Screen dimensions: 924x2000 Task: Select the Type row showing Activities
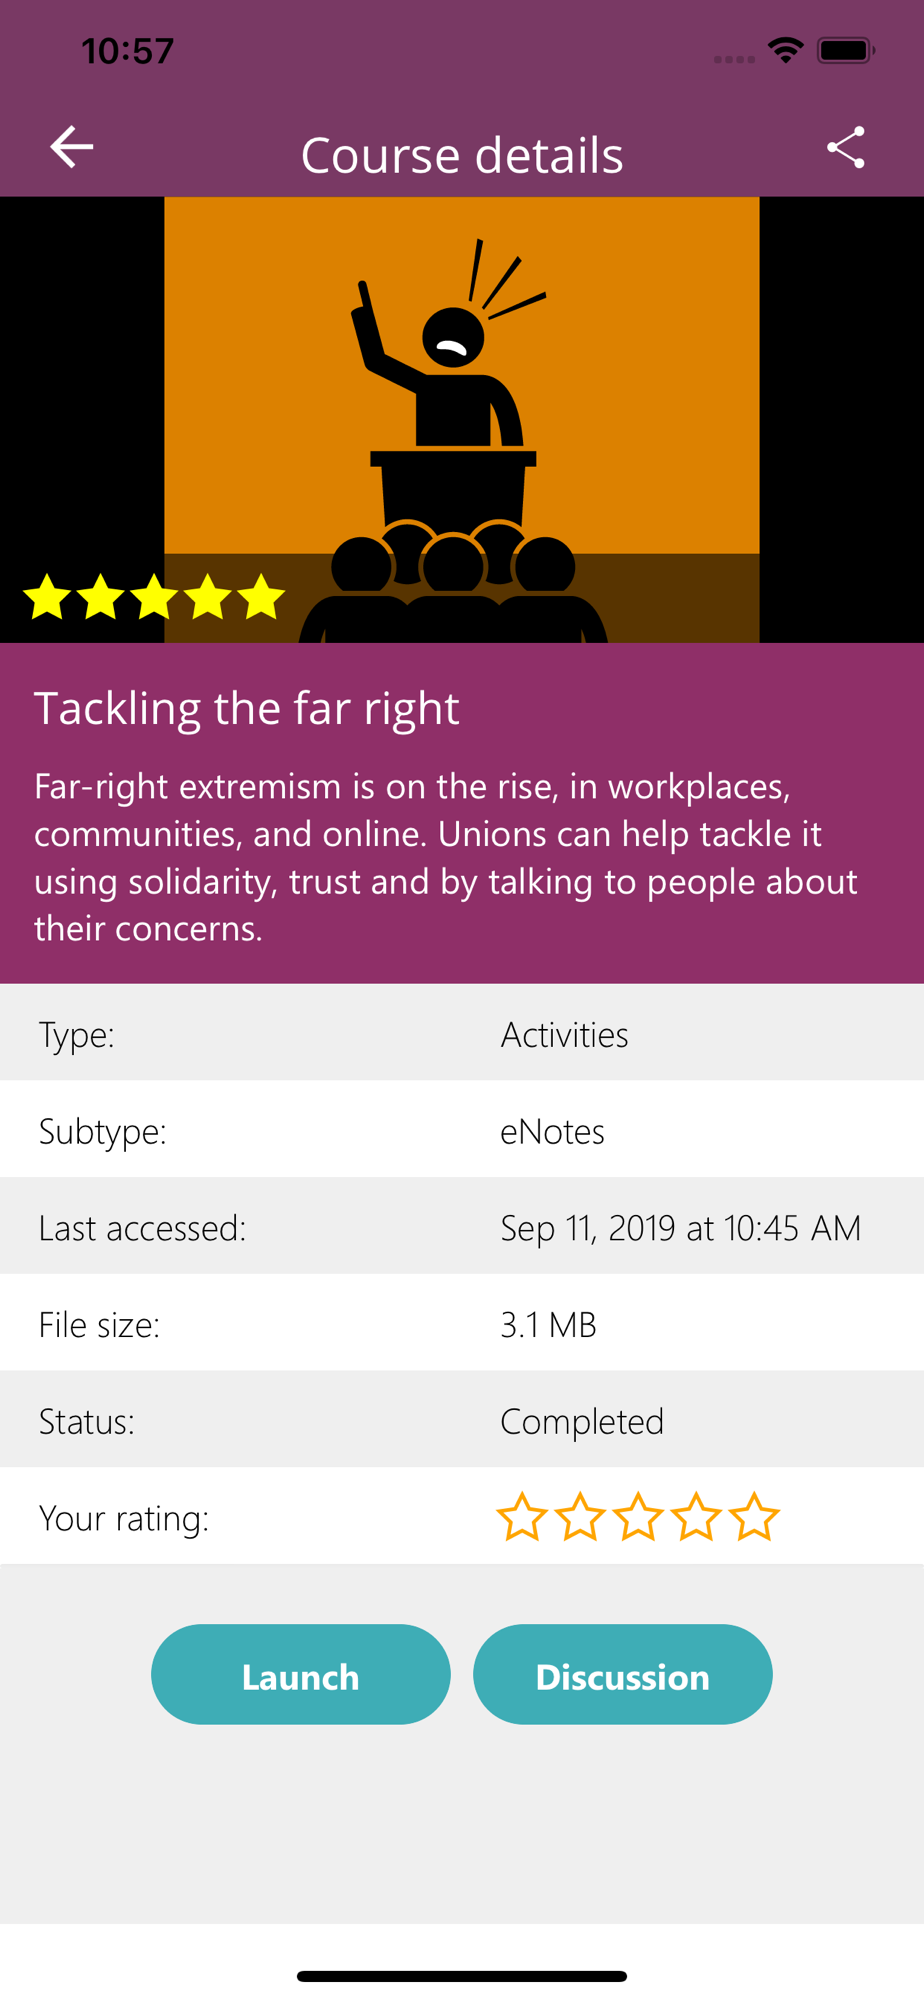(x=462, y=1033)
